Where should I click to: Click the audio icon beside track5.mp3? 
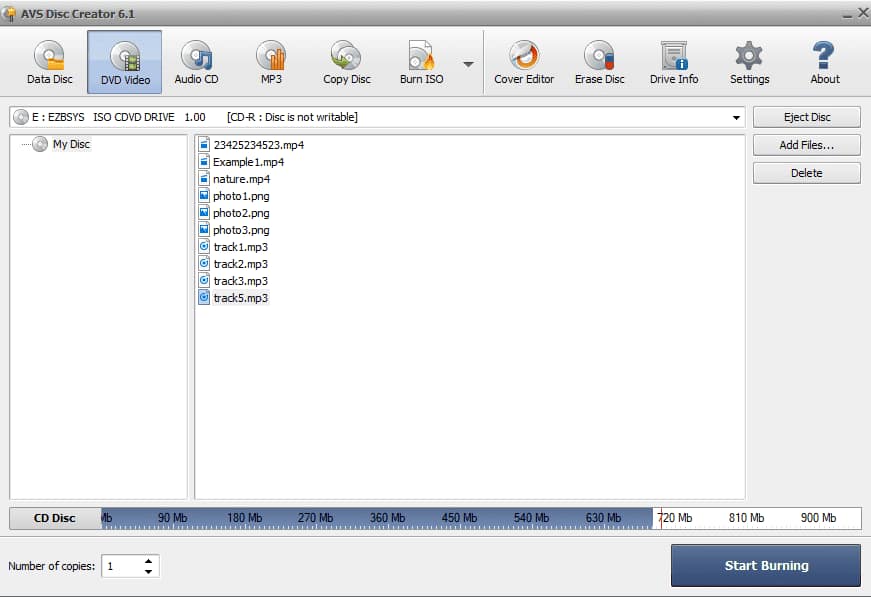pos(204,298)
